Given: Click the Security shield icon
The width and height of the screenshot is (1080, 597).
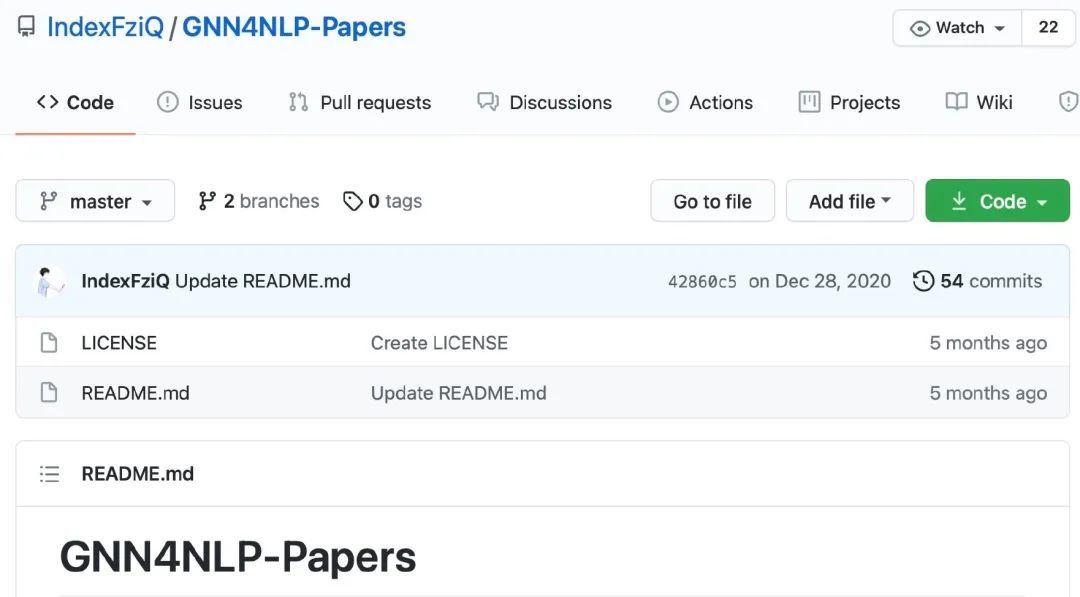Looking at the screenshot, I should 1068,103.
